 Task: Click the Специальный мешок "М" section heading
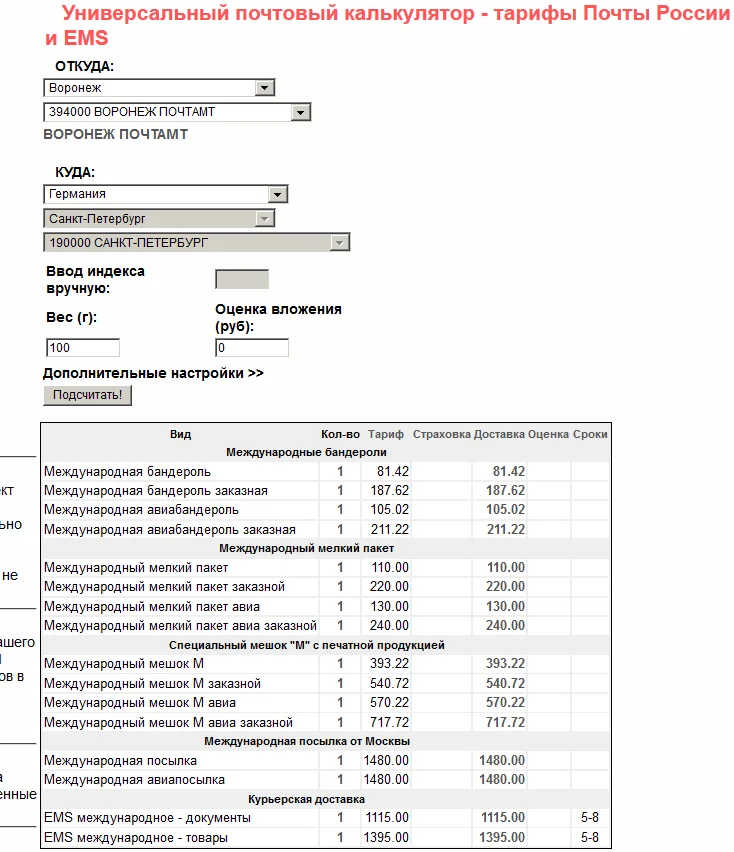coord(306,645)
